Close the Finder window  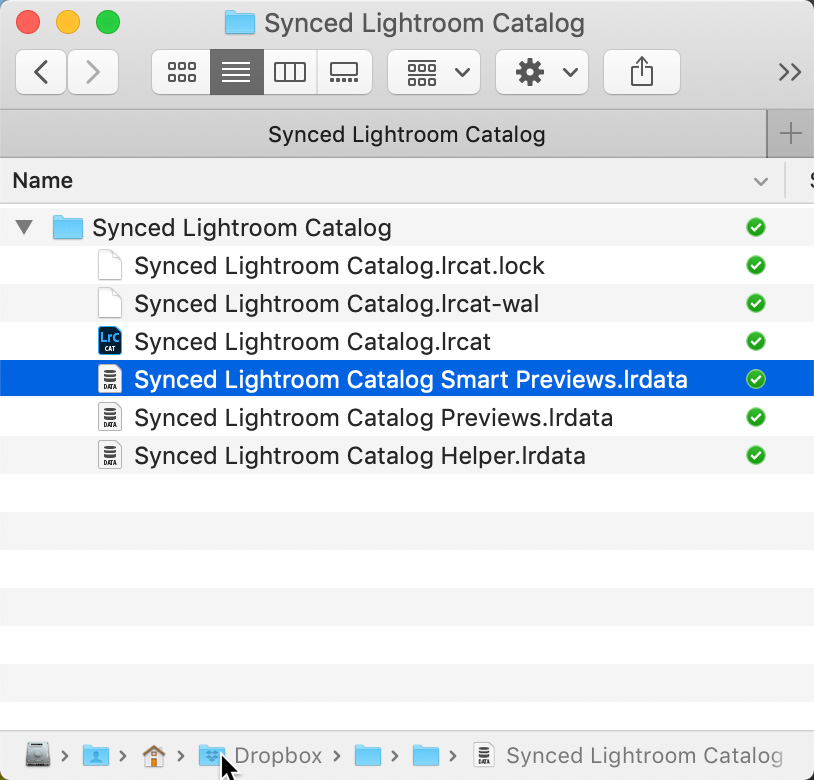tap(28, 22)
